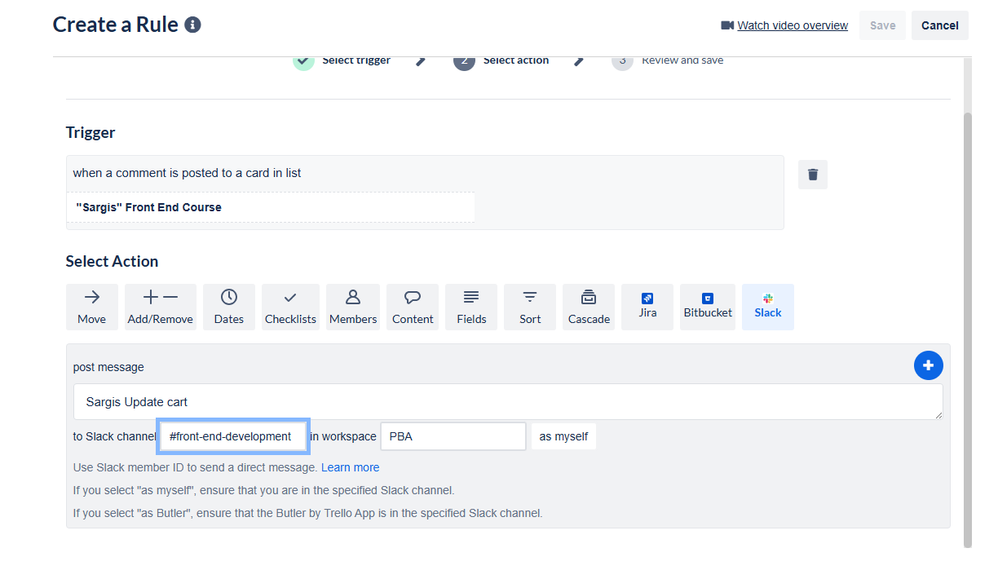
Task: Open the Learn more link
Action: (350, 467)
